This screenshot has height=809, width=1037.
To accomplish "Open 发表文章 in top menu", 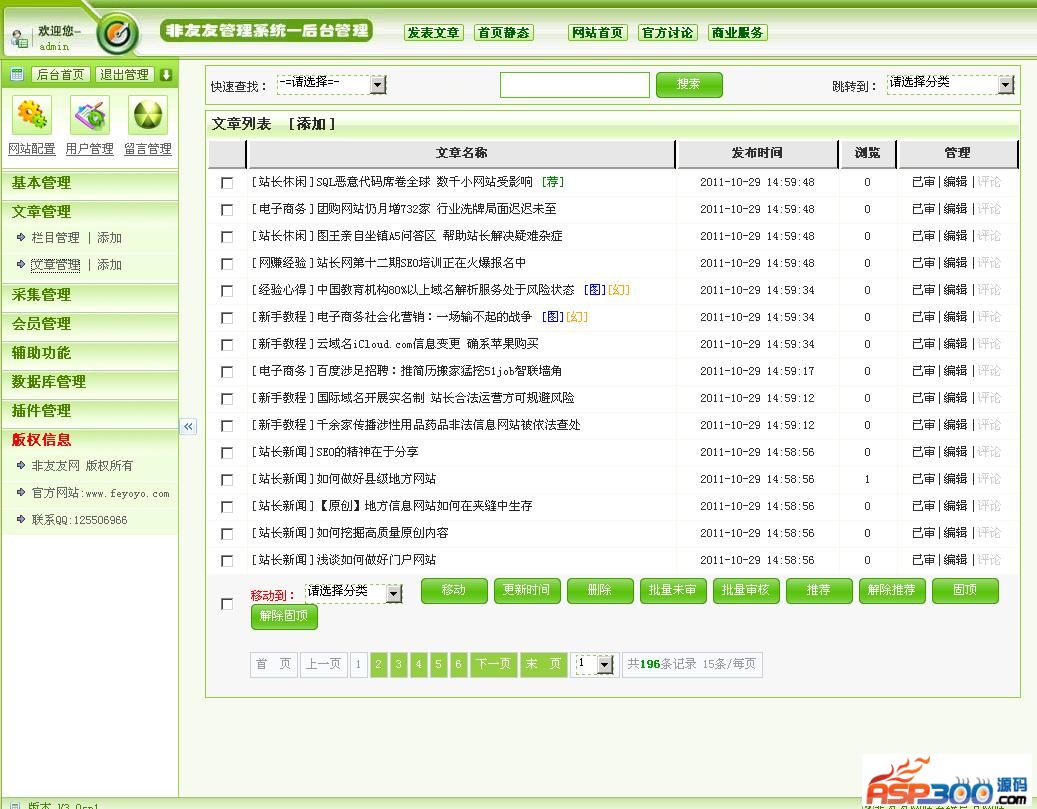I will [433, 33].
